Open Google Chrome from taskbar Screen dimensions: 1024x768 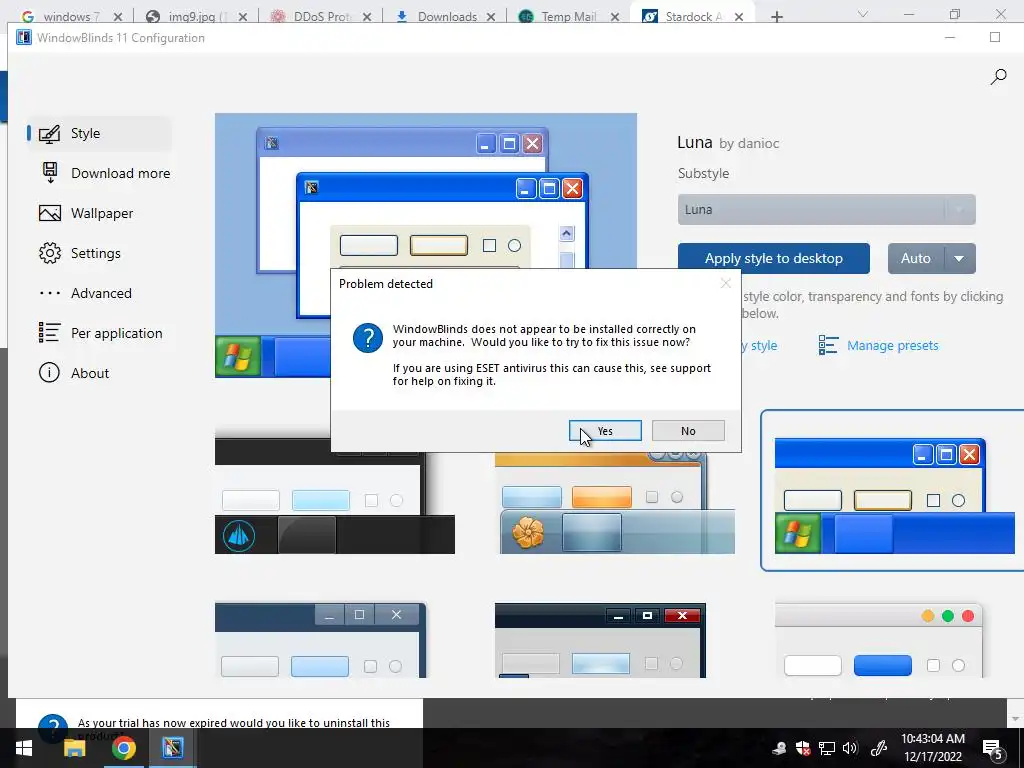click(x=123, y=748)
